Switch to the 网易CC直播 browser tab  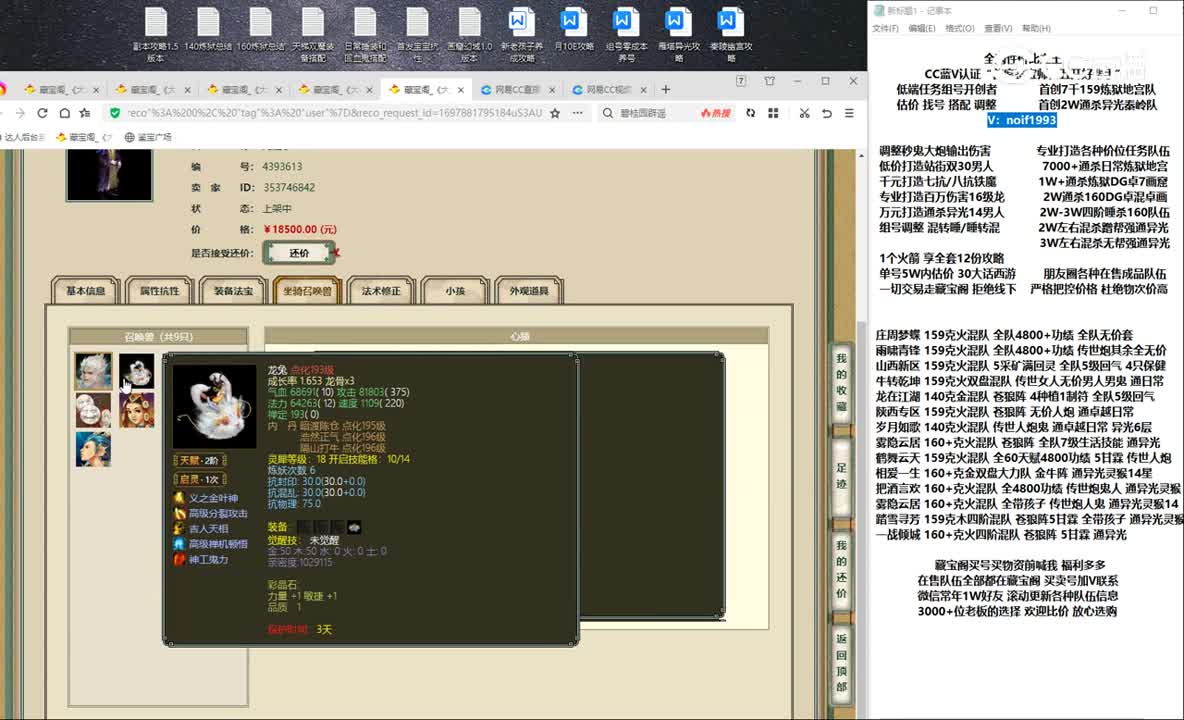tap(518, 89)
